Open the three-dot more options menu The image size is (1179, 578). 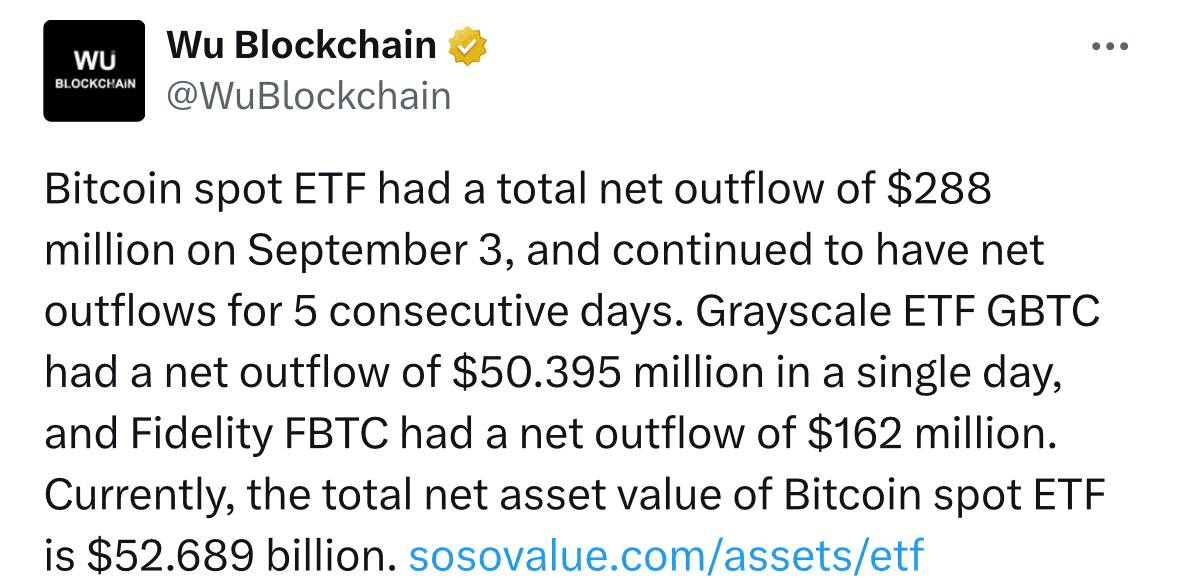pos(1110,47)
